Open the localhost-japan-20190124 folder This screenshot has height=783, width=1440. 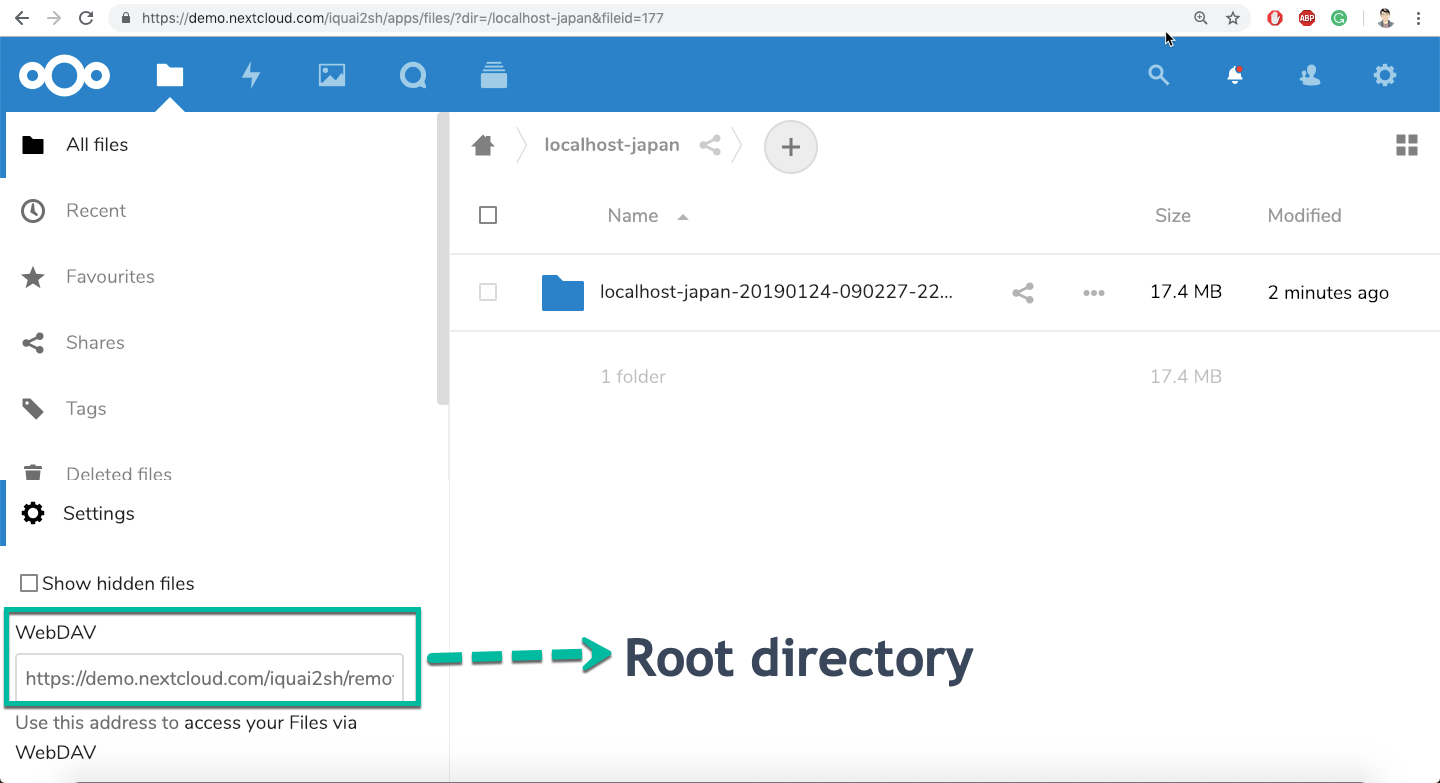tap(775, 292)
